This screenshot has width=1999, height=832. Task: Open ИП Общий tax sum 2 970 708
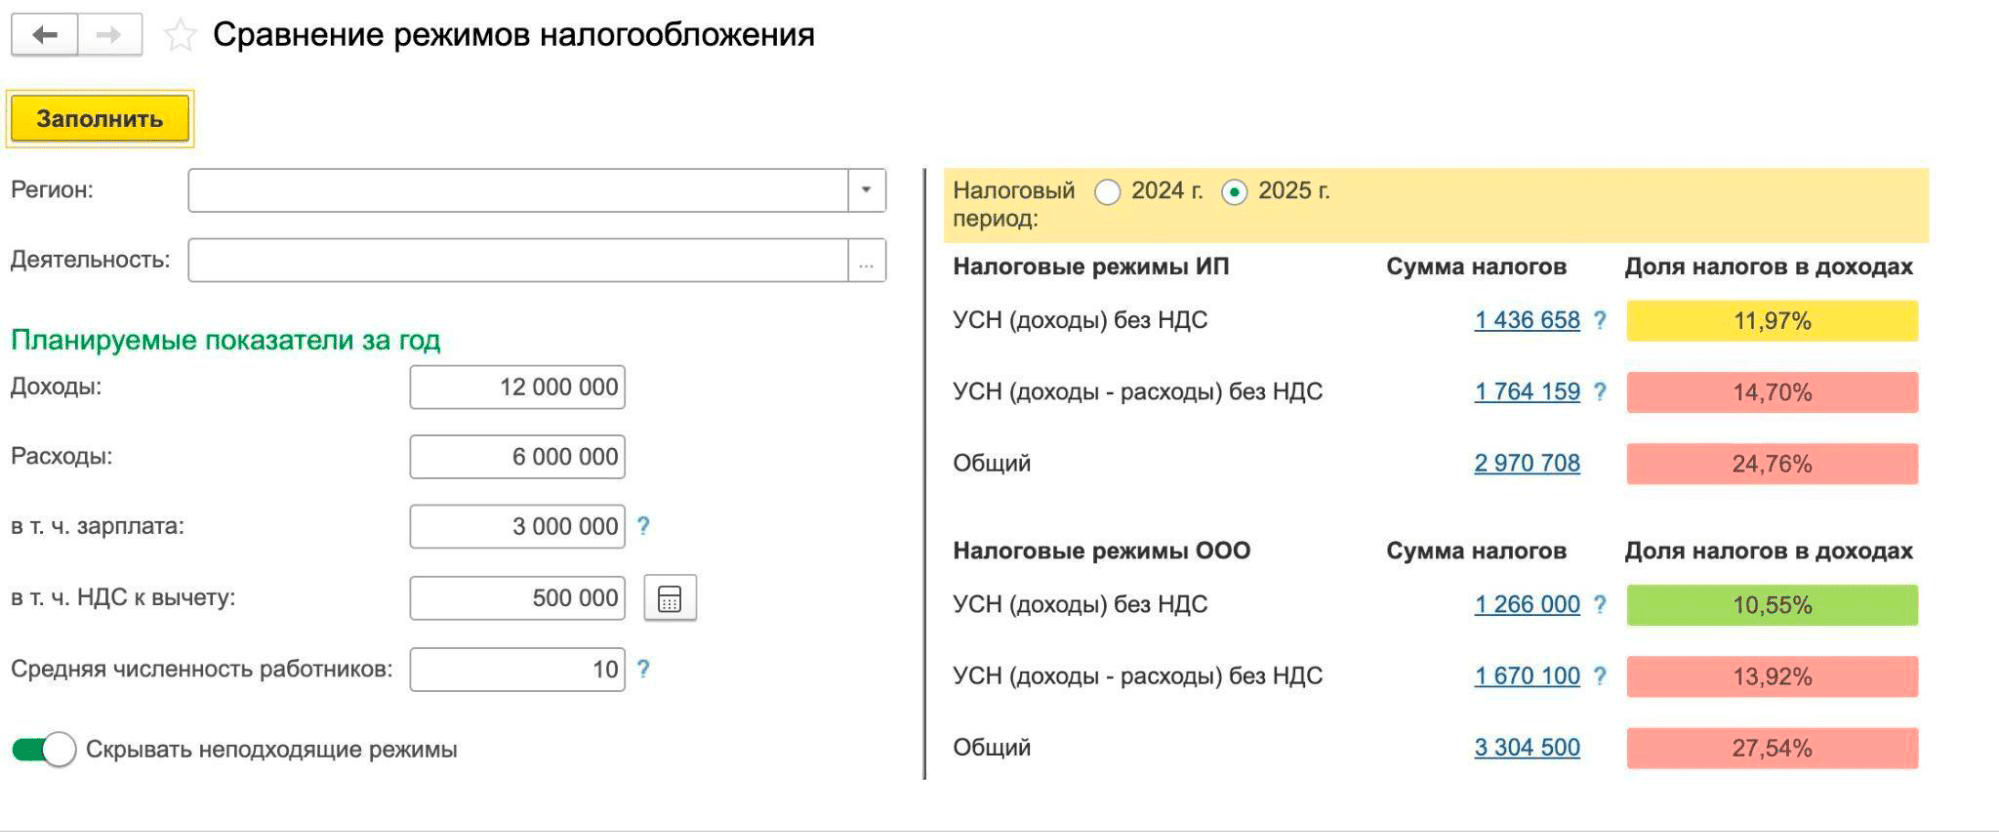(1526, 463)
